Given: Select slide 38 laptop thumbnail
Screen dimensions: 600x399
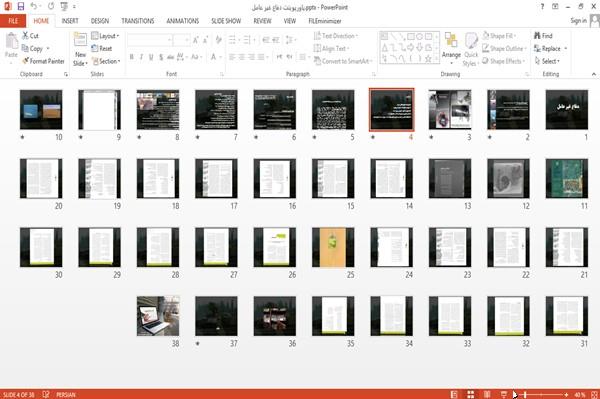Looking at the screenshot, I should 158,316.
